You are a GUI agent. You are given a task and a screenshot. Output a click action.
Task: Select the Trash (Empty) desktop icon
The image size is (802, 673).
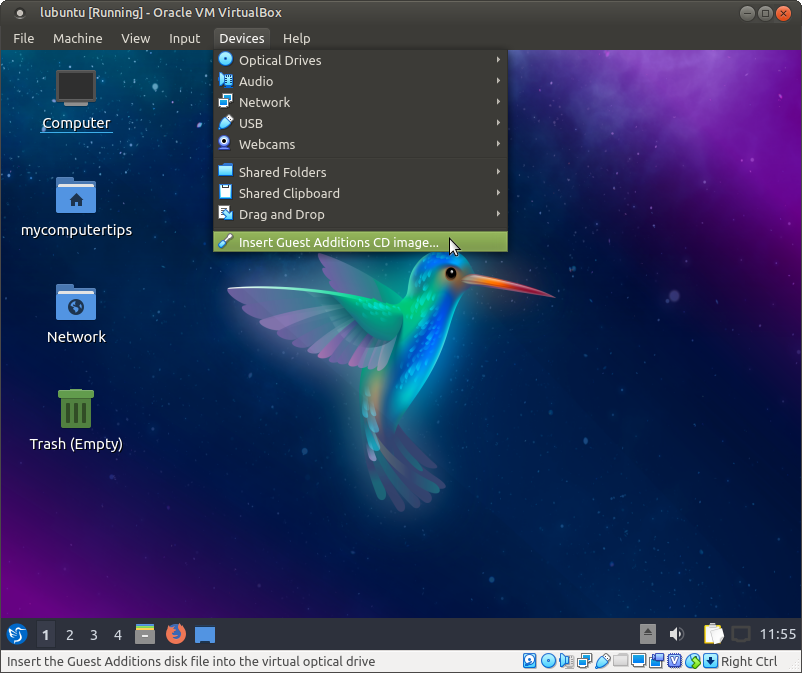point(76,420)
